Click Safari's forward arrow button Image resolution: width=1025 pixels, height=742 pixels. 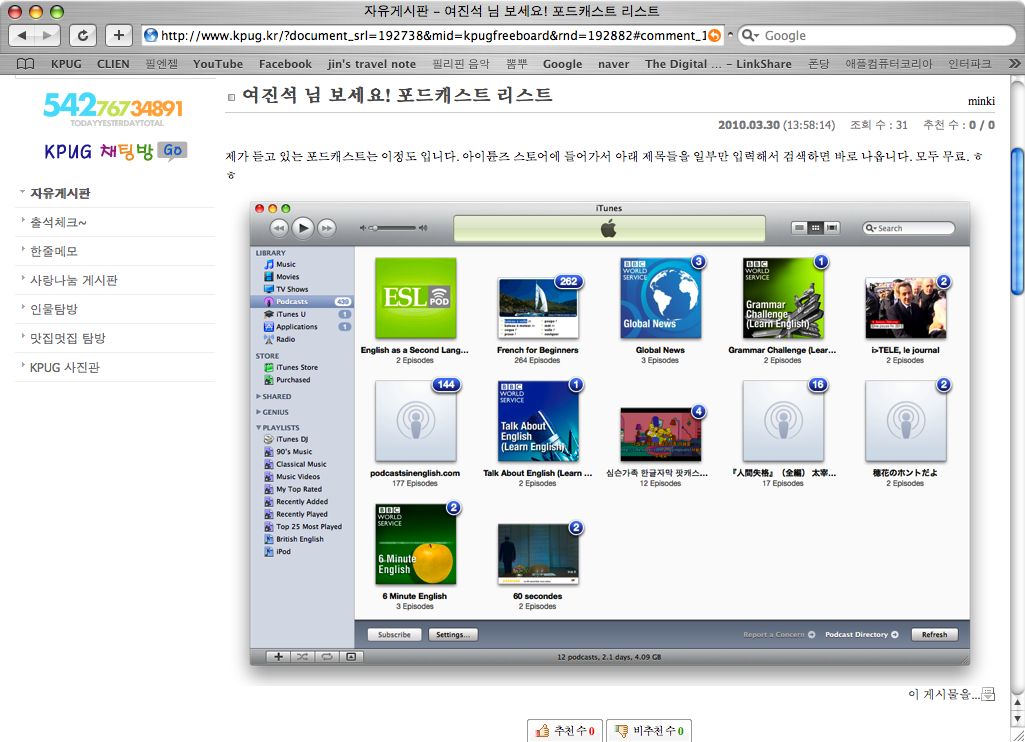tap(48, 35)
